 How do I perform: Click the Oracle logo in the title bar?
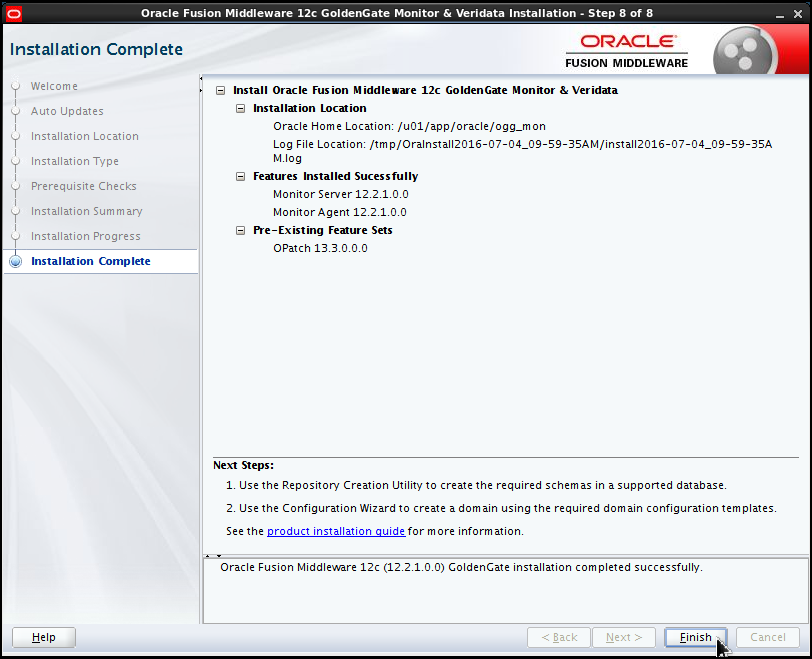[14, 13]
